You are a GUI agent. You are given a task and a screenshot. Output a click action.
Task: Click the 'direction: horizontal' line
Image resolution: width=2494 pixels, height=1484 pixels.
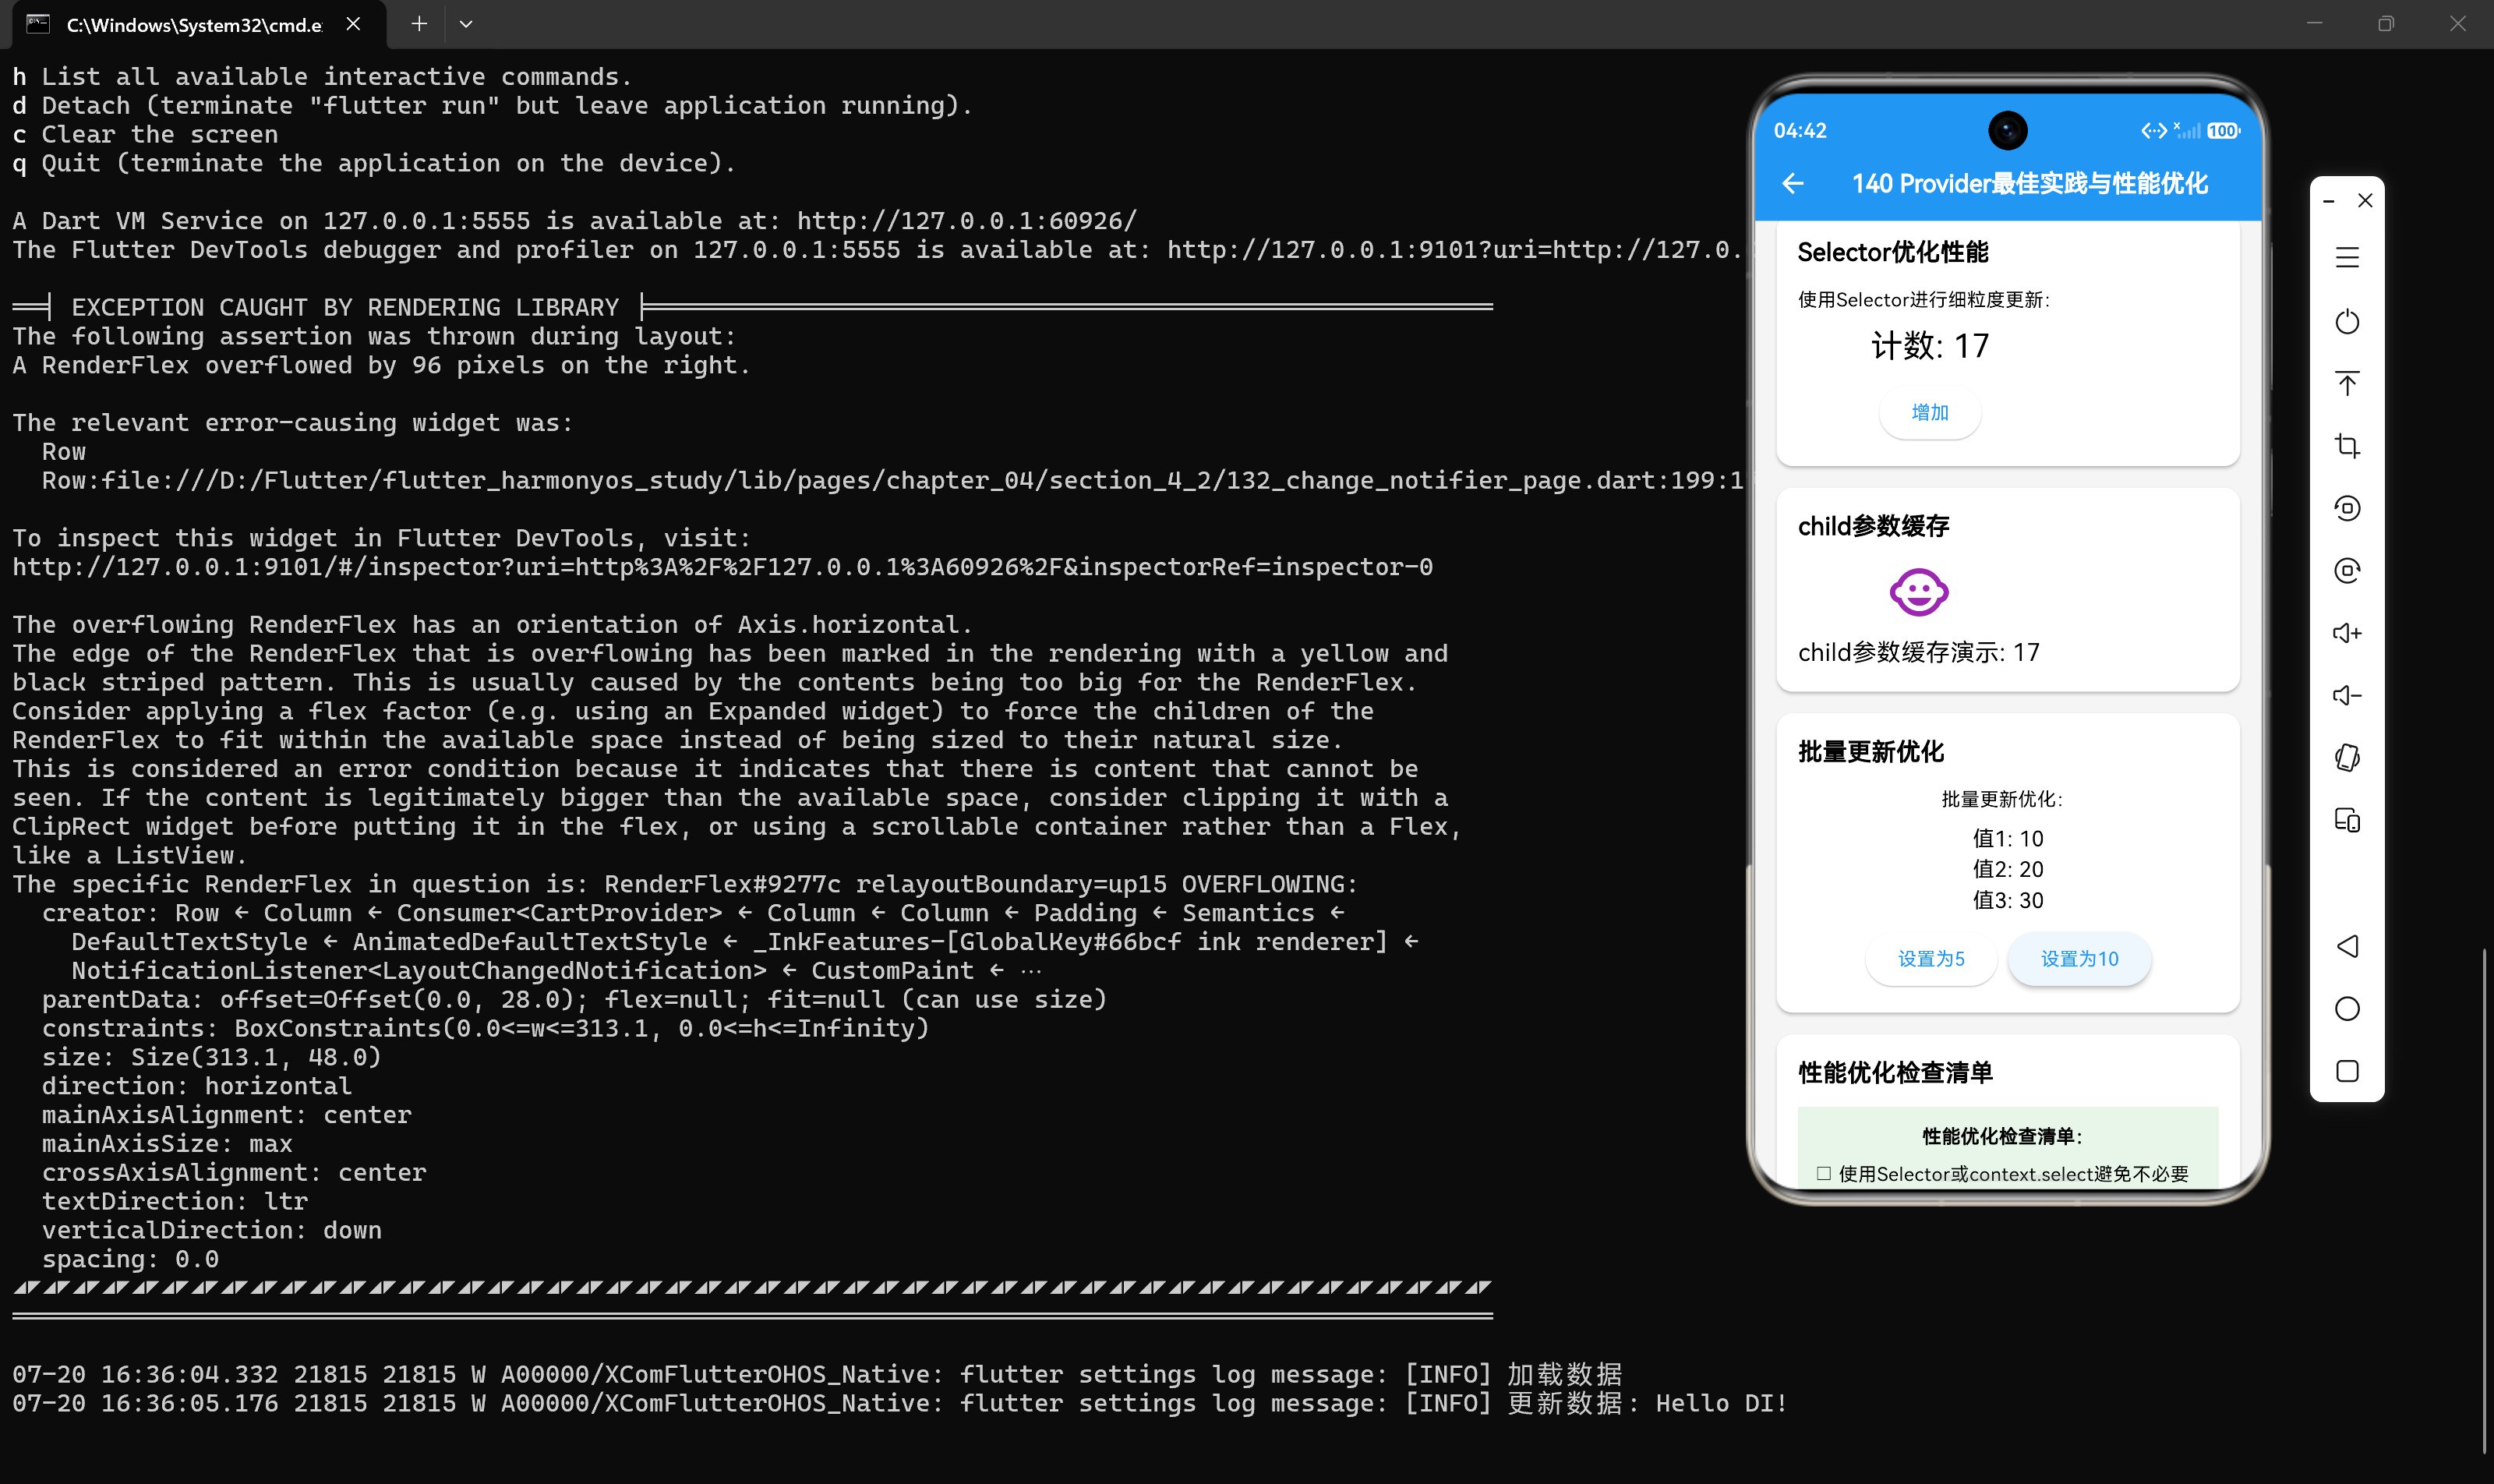(x=197, y=1086)
